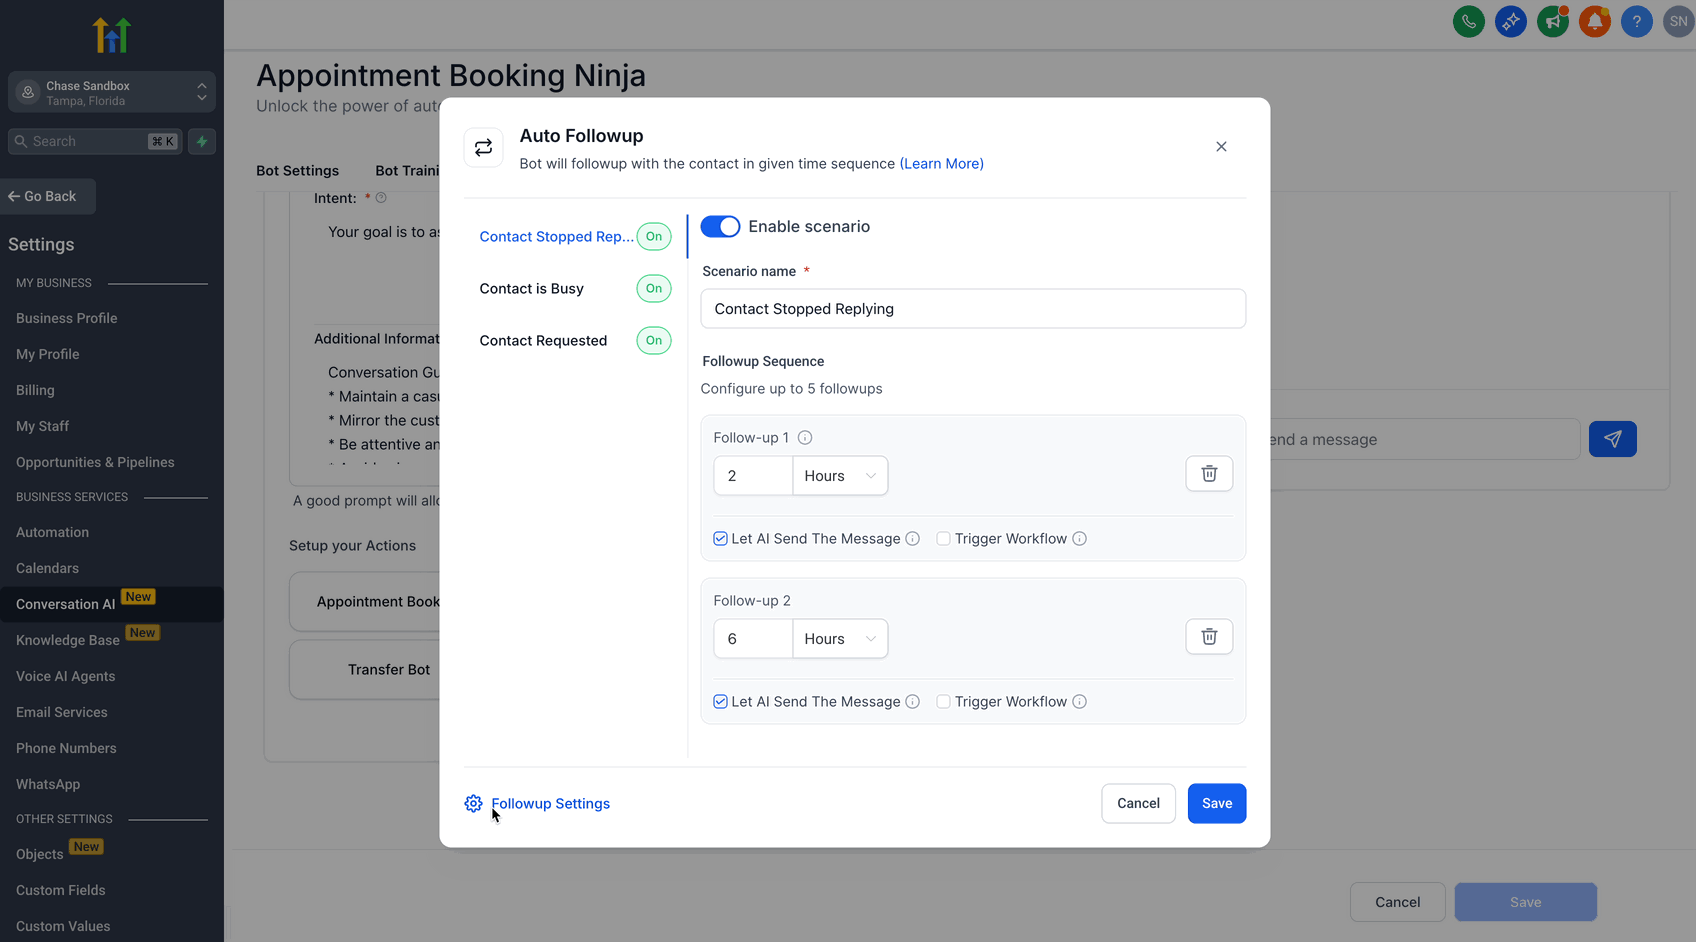Click info icon beside Follow-up 1
This screenshot has height=942, width=1696.
coord(805,437)
